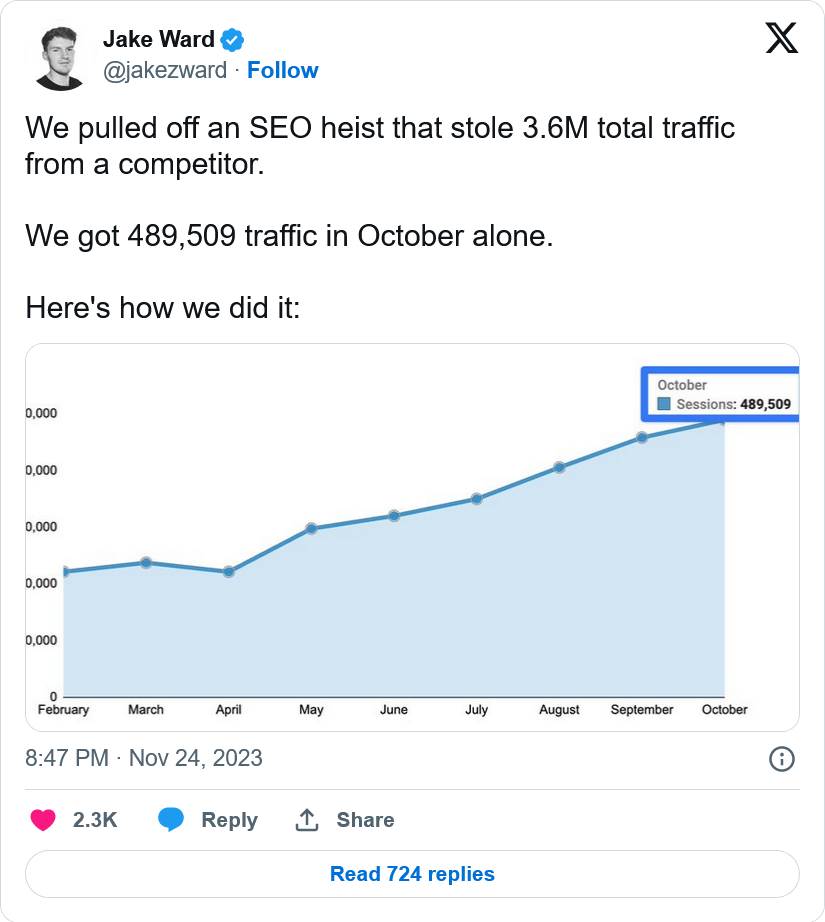Viewport: 825px width, 922px height.
Task: Click the Sessions legend color square
Action: click(x=664, y=404)
